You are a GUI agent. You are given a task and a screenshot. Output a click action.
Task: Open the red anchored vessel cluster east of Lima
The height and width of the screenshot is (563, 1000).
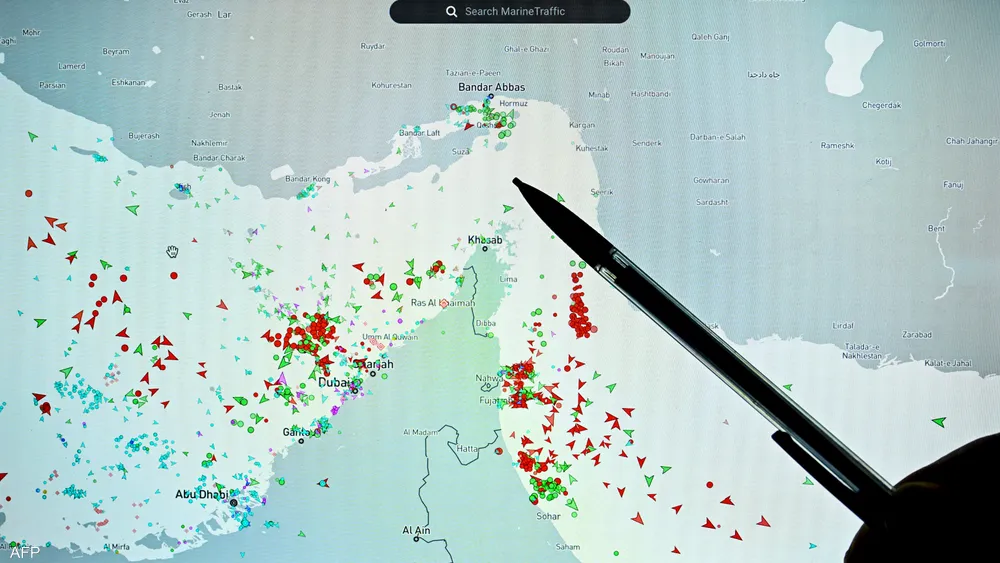coord(579,309)
